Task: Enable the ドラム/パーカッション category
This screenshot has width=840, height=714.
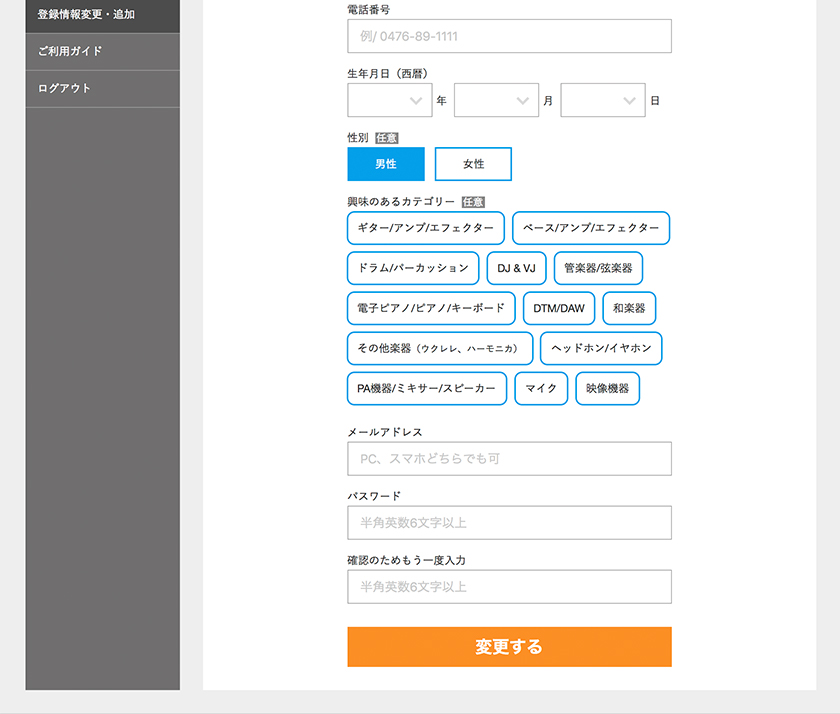Action: [x=413, y=268]
